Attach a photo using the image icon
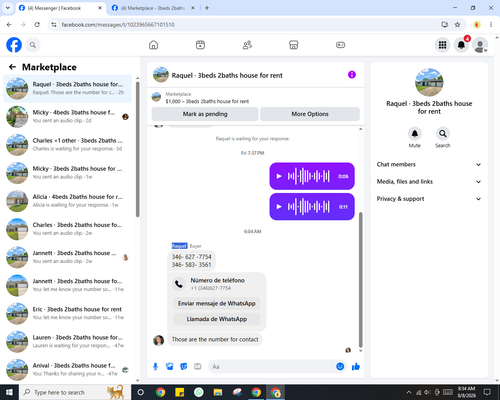The width and height of the screenshot is (500, 400). click(170, 367)
